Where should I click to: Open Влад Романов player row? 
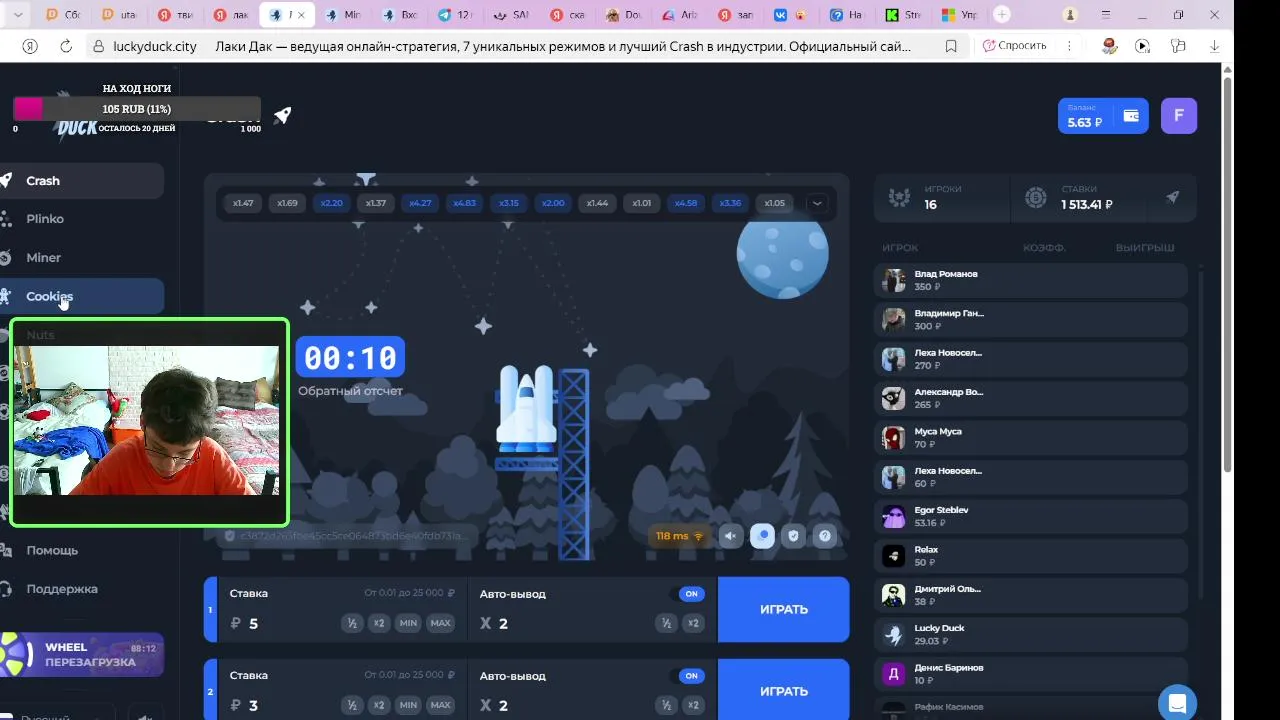pyautogui.click(x=1031, y=281)
